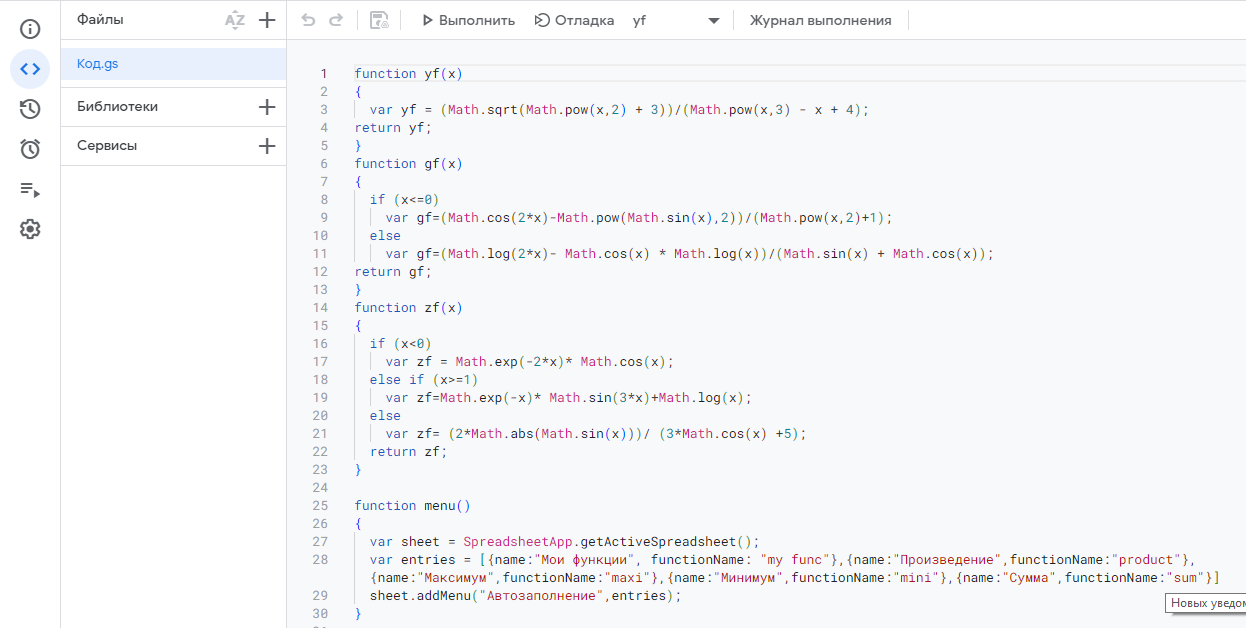Add a library with plus icon
Viewport: 1246px width, 628px height.
267,107
